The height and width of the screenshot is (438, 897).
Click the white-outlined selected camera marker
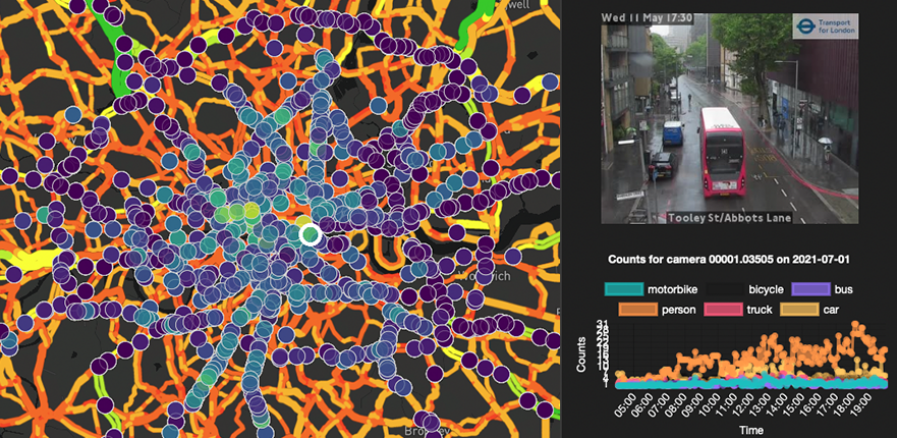[310, 235]
